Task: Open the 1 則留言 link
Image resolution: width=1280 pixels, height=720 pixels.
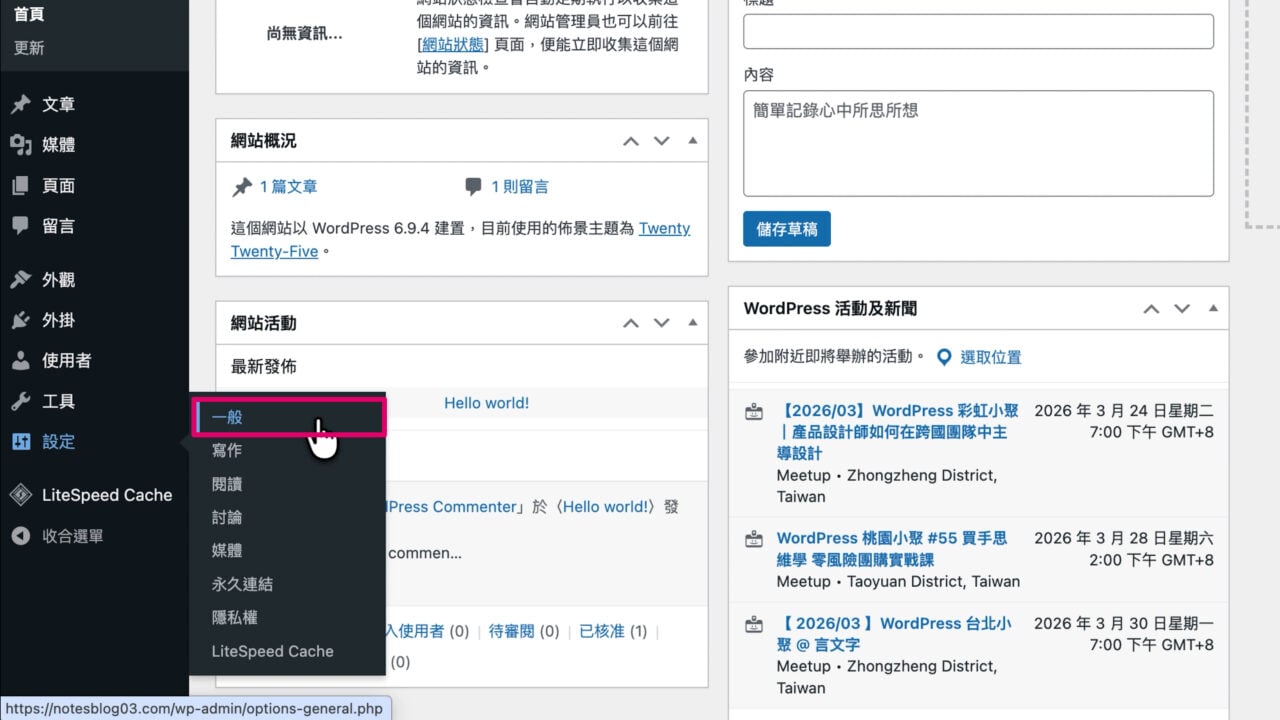Action: pyautogui.click(x=519, y=187)
